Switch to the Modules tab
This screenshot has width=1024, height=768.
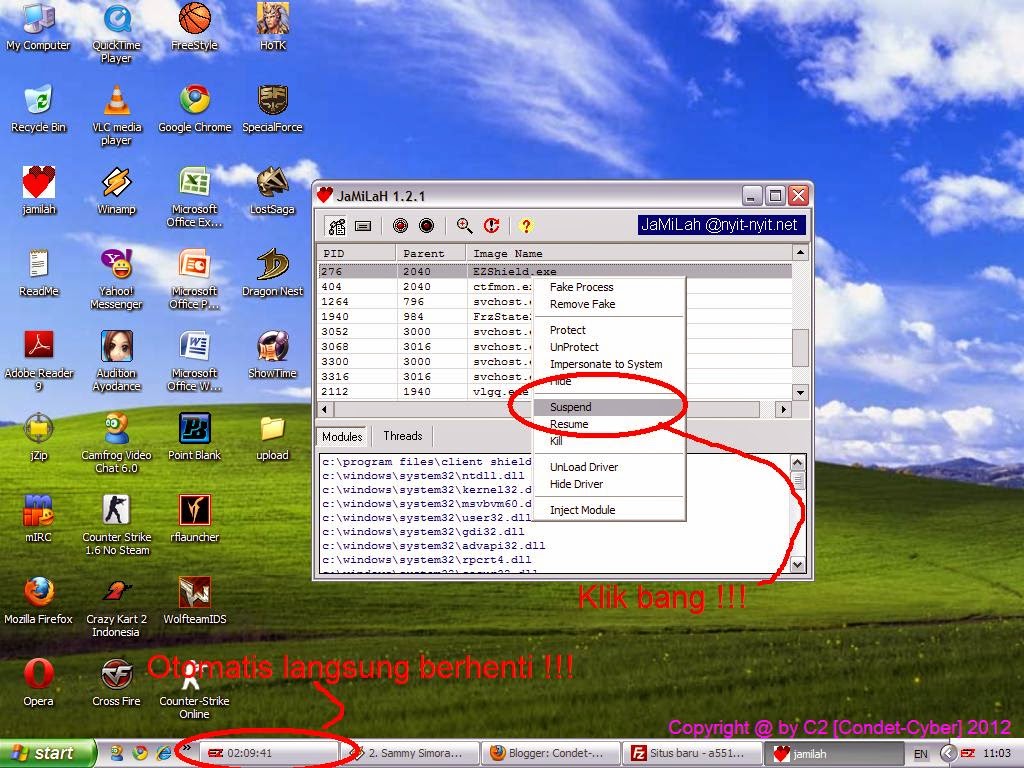(342, 436)
